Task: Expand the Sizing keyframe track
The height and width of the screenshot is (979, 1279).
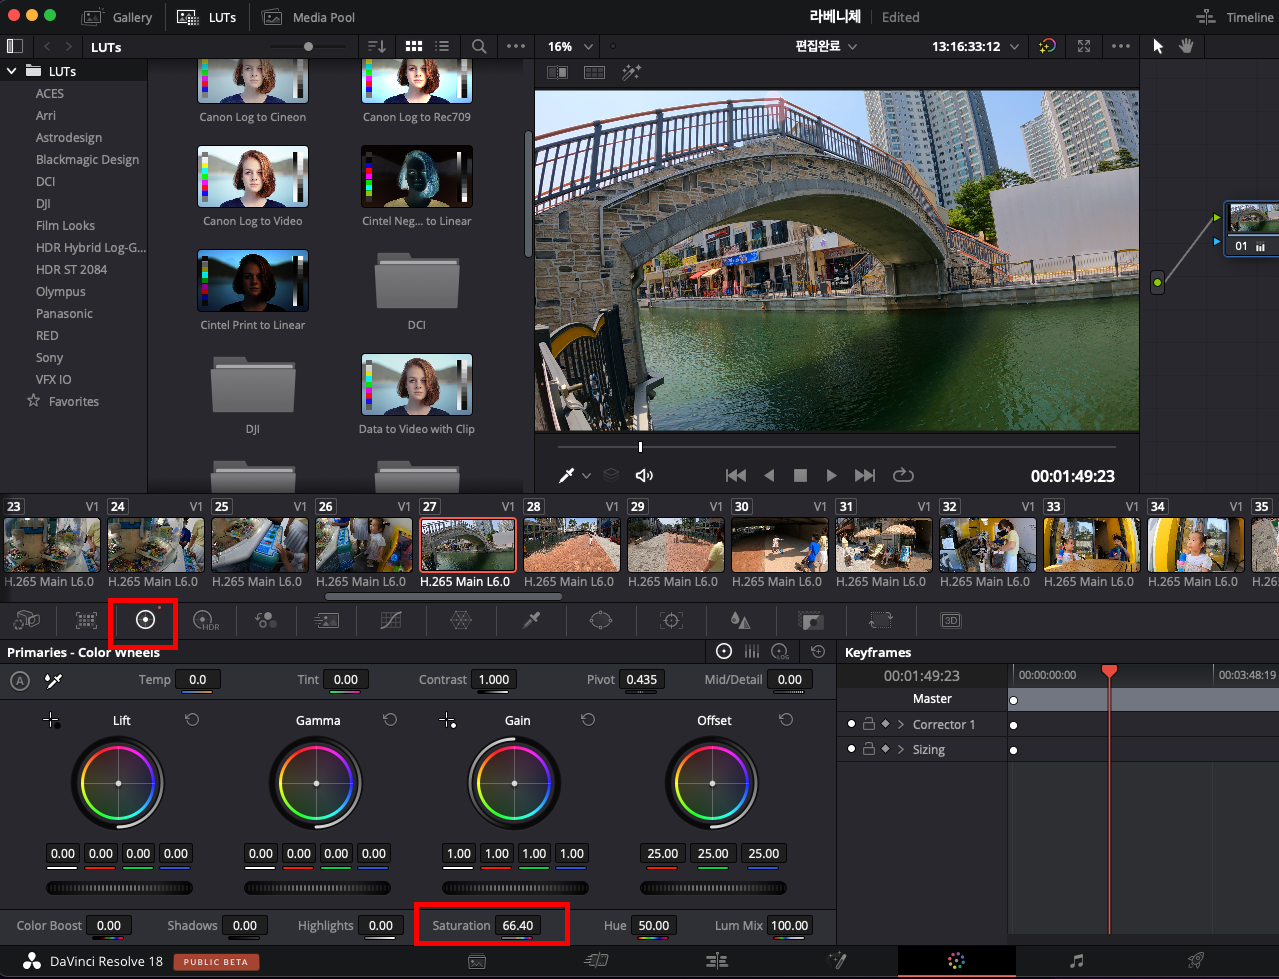Action: (901, 749)
